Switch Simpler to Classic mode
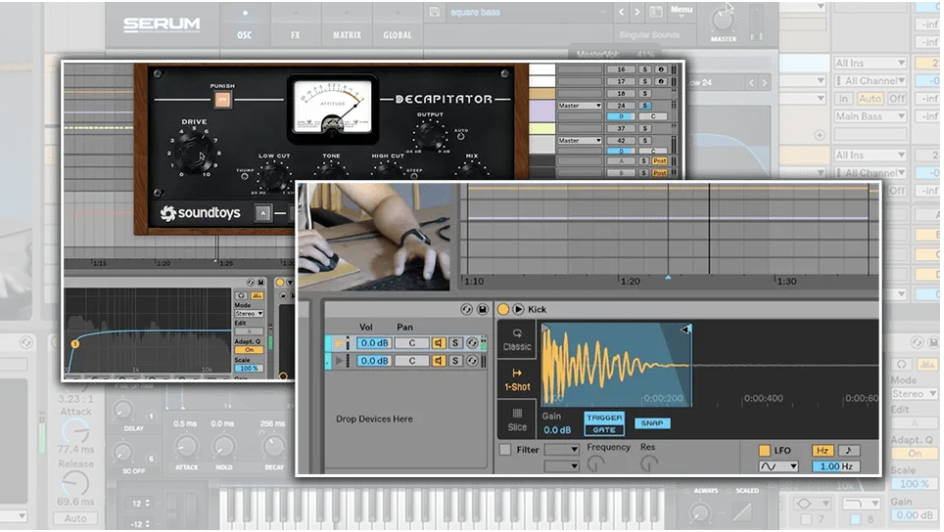Screen dimensions: 944x532 point(517,339)
